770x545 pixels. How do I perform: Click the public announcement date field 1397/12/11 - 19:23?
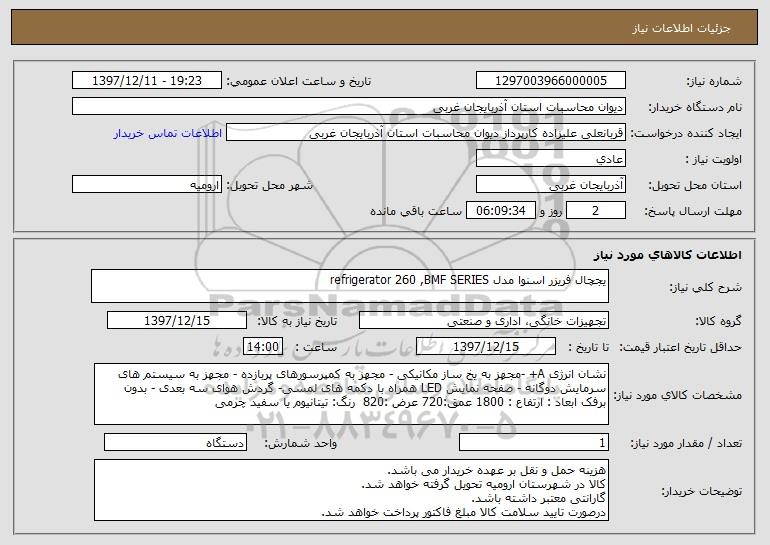(x=147, y=81)
